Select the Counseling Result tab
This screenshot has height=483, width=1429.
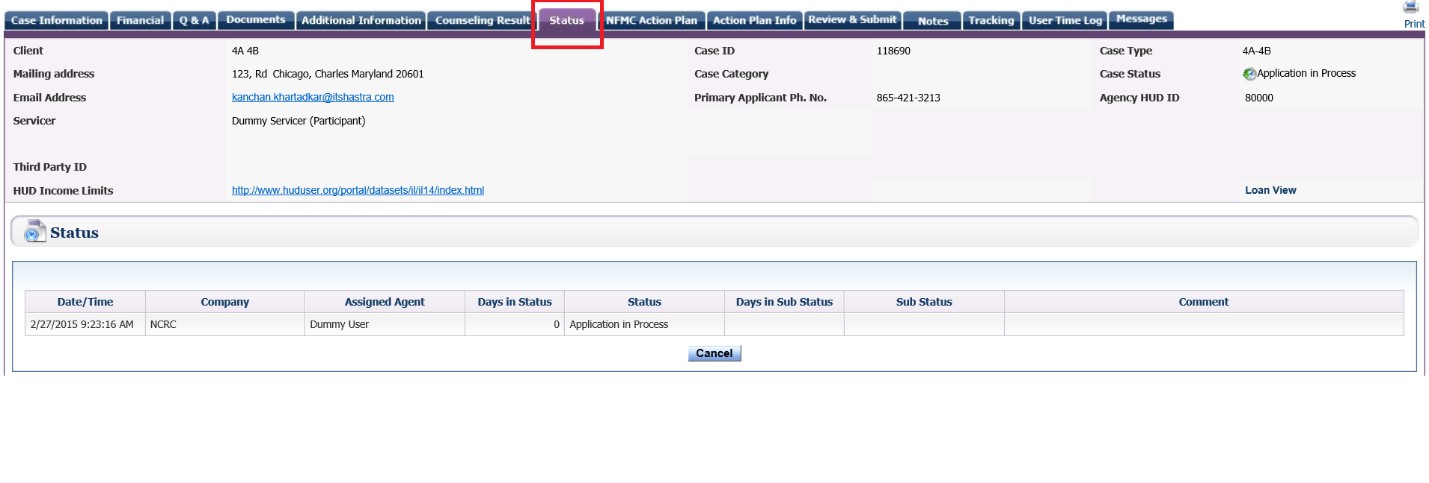483,20
